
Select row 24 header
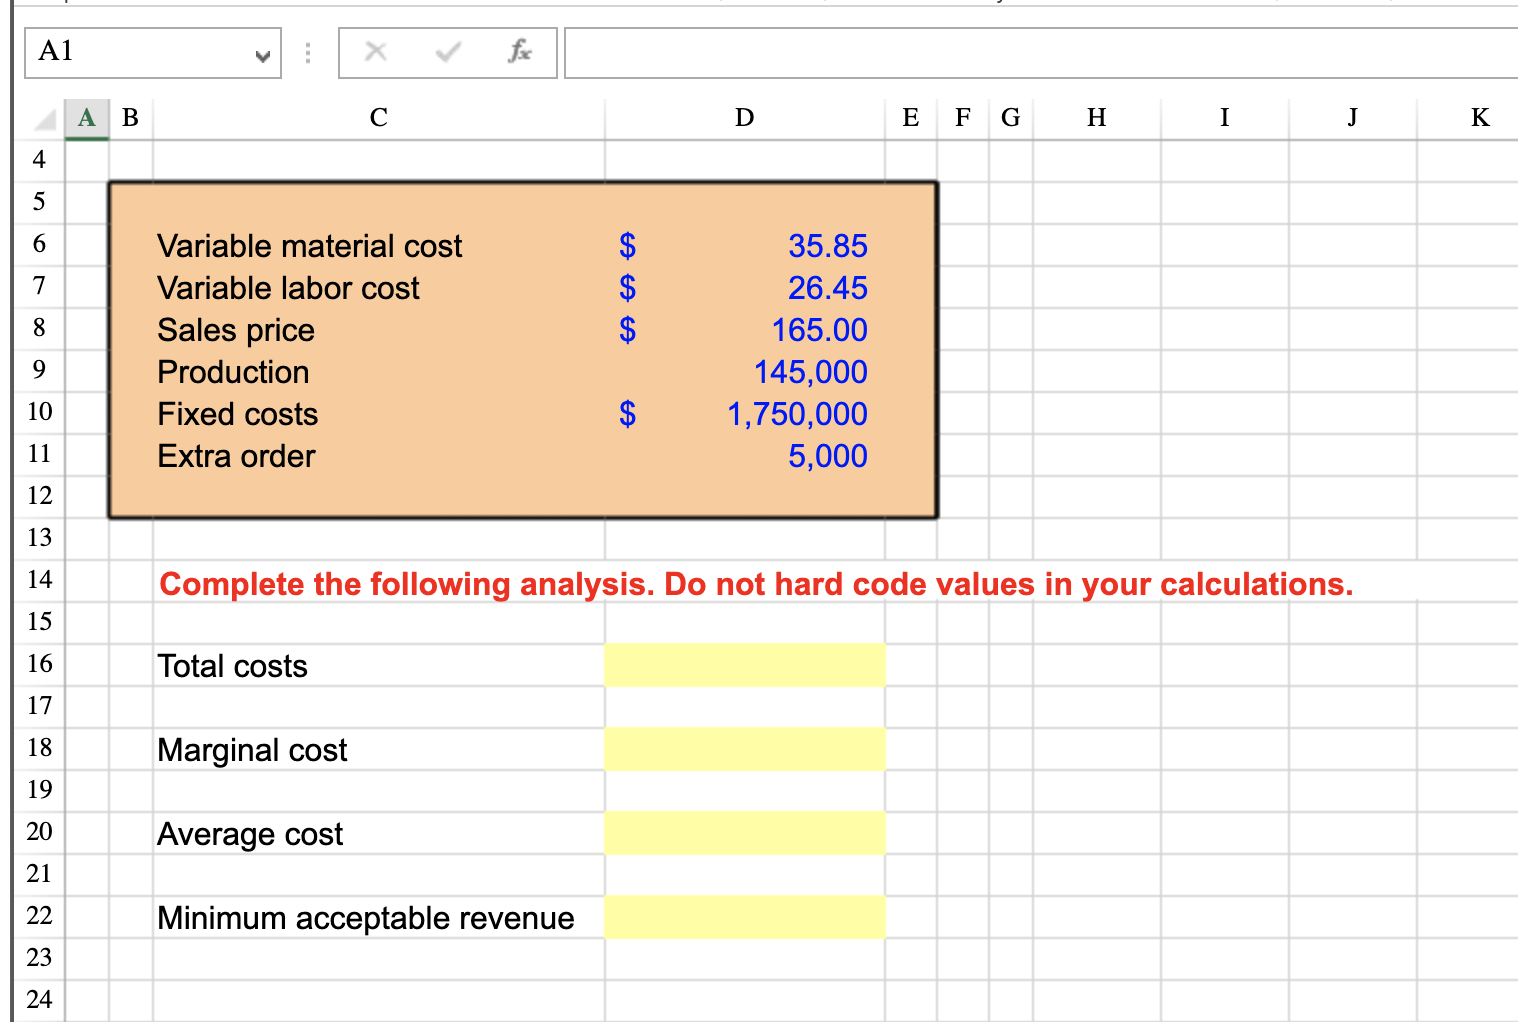[x=39, y=1000]
